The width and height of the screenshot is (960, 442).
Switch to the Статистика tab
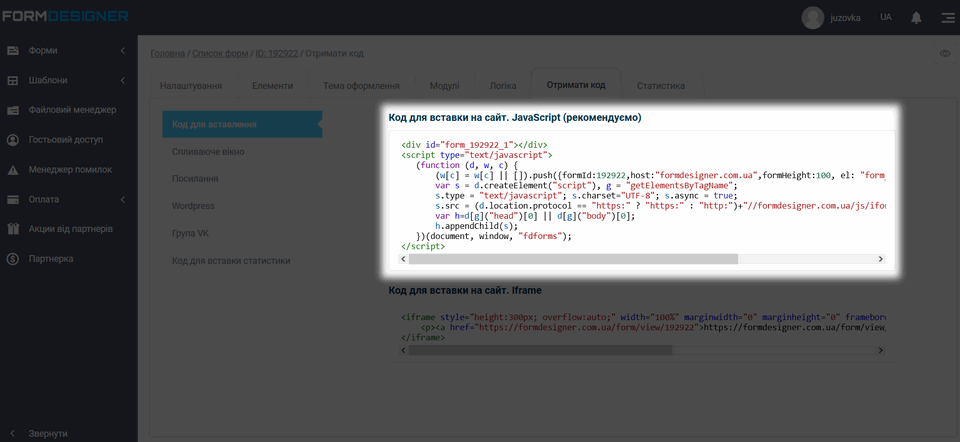tap(660, 86)
